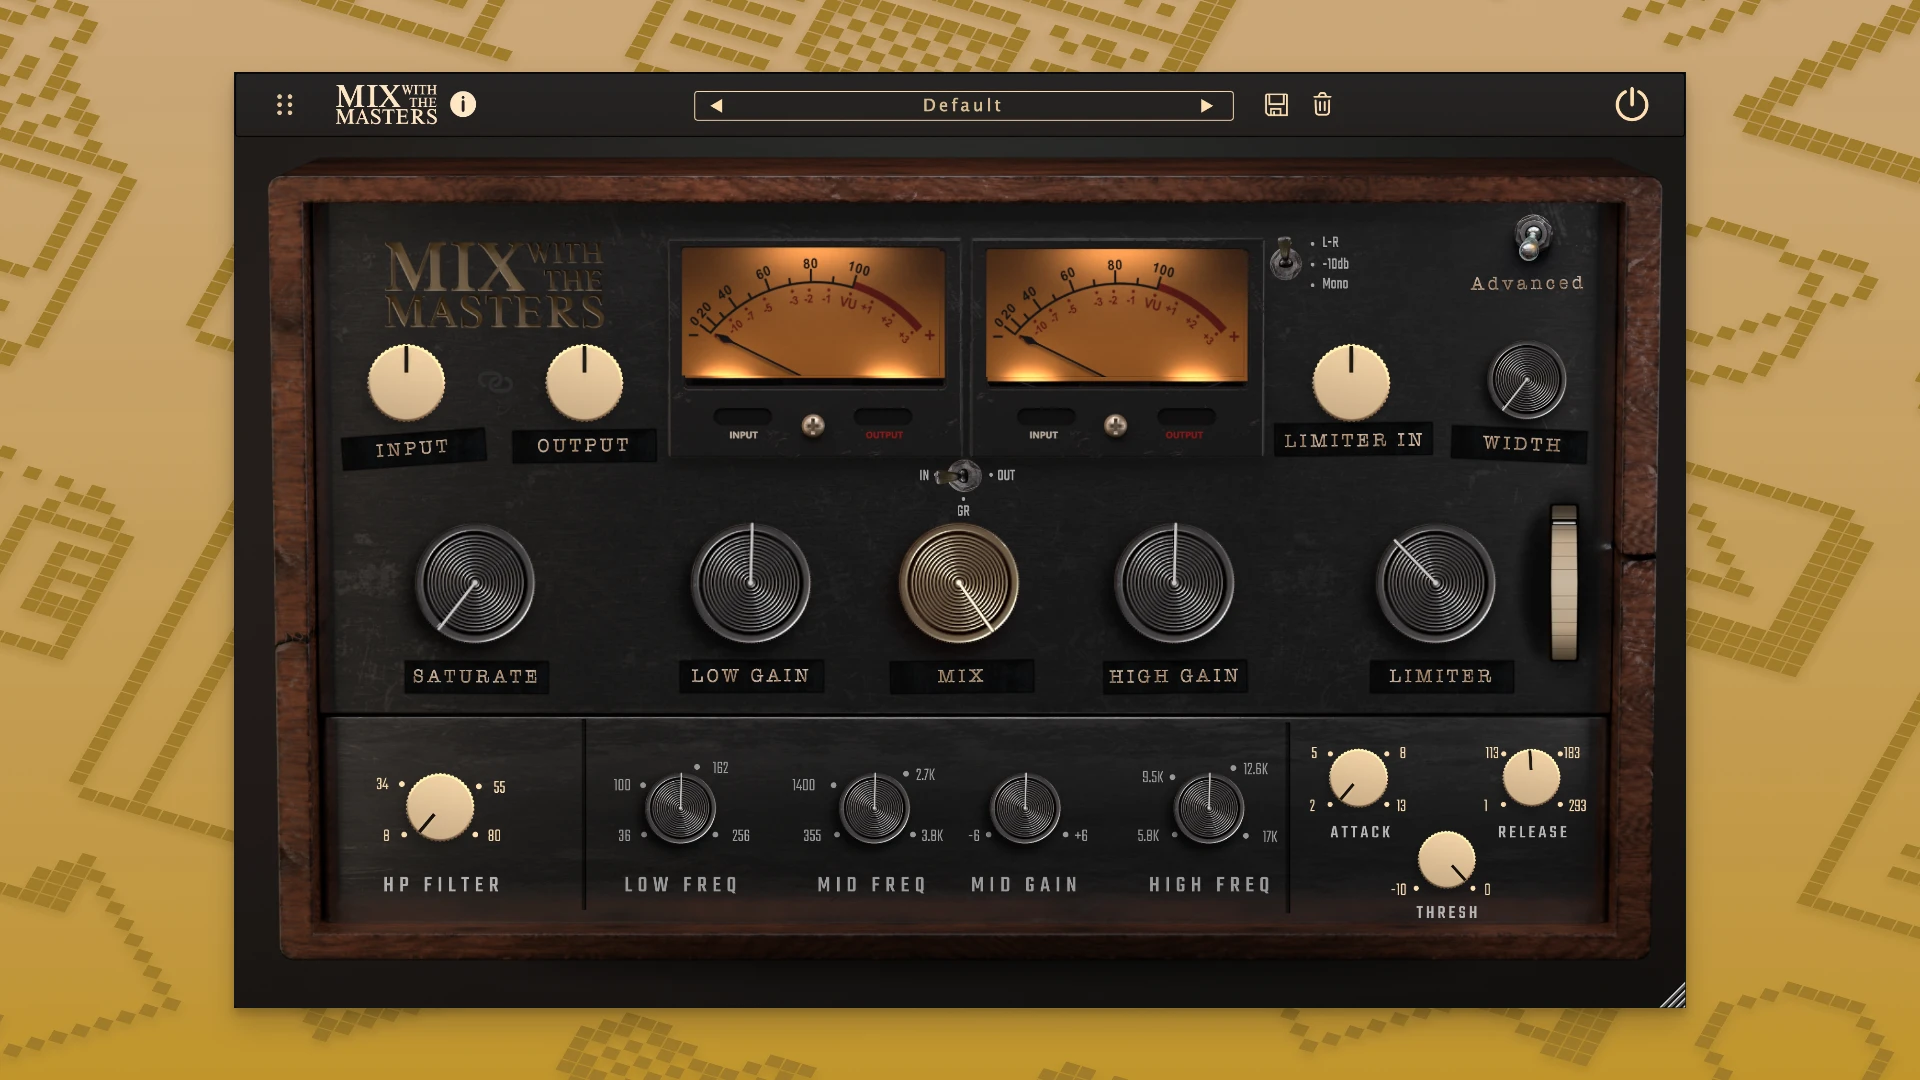Open the Default preset selector

click(x=963, y=105)
